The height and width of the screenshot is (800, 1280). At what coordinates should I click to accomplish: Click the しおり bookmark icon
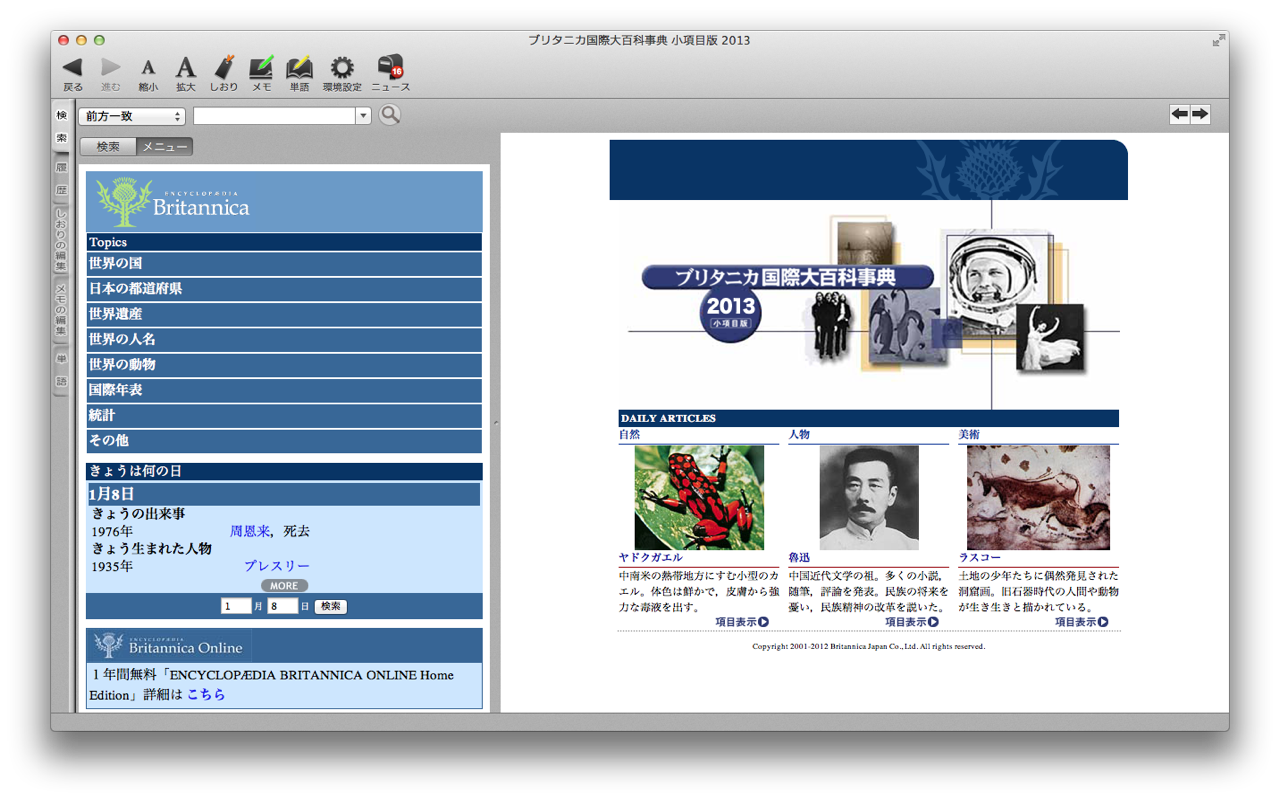click(224, 68)
